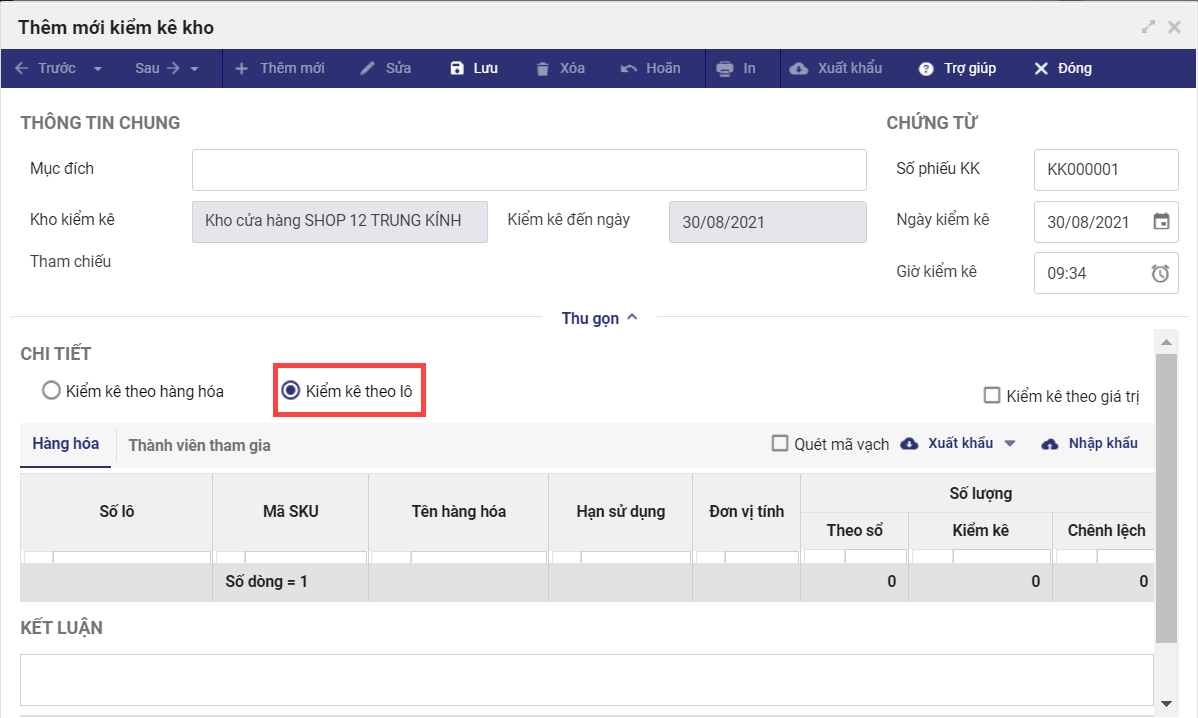Tick the Quét mã vạch checkbox
Screen dimensions: 1198x718
tap(780, 444)
